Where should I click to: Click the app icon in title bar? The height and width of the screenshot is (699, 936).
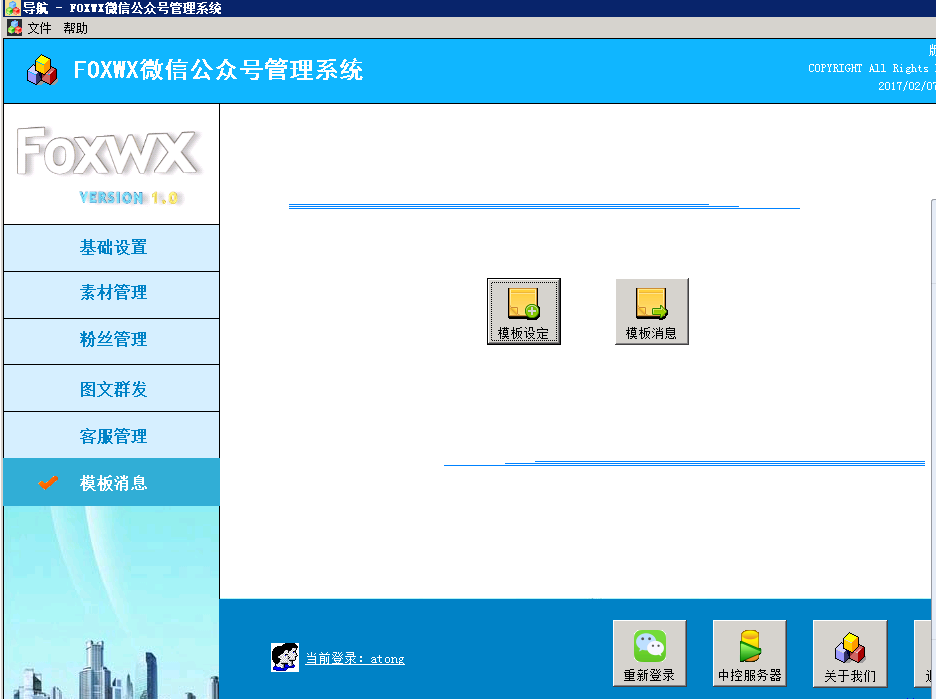tap(12, 8)
